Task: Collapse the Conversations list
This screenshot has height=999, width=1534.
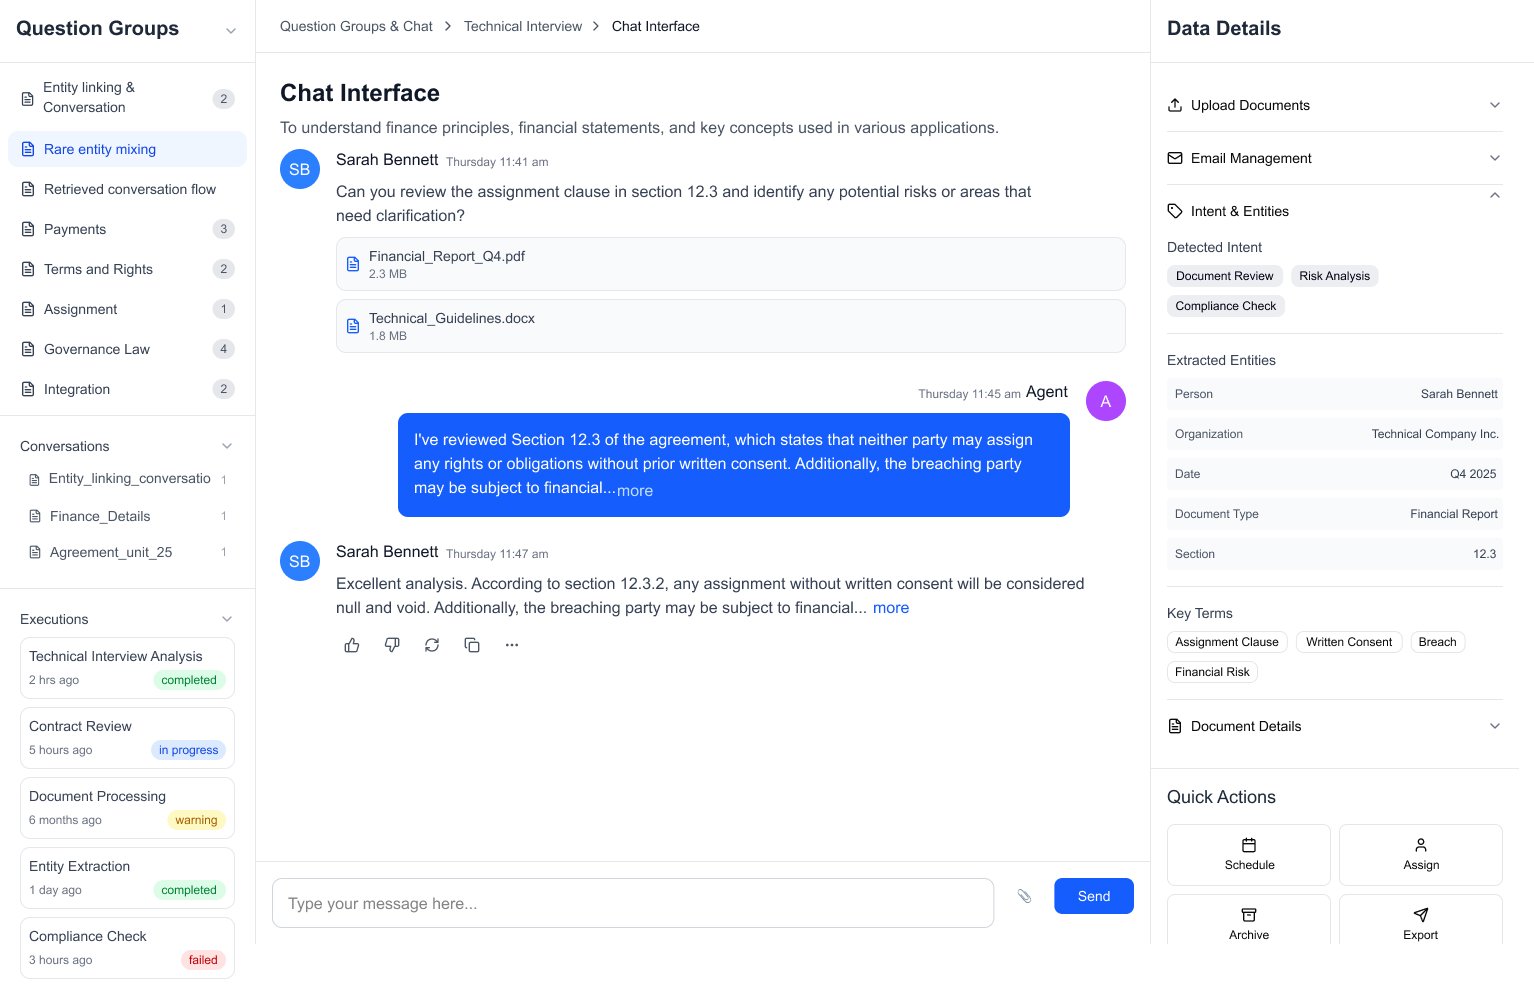Action: (227, 446)
